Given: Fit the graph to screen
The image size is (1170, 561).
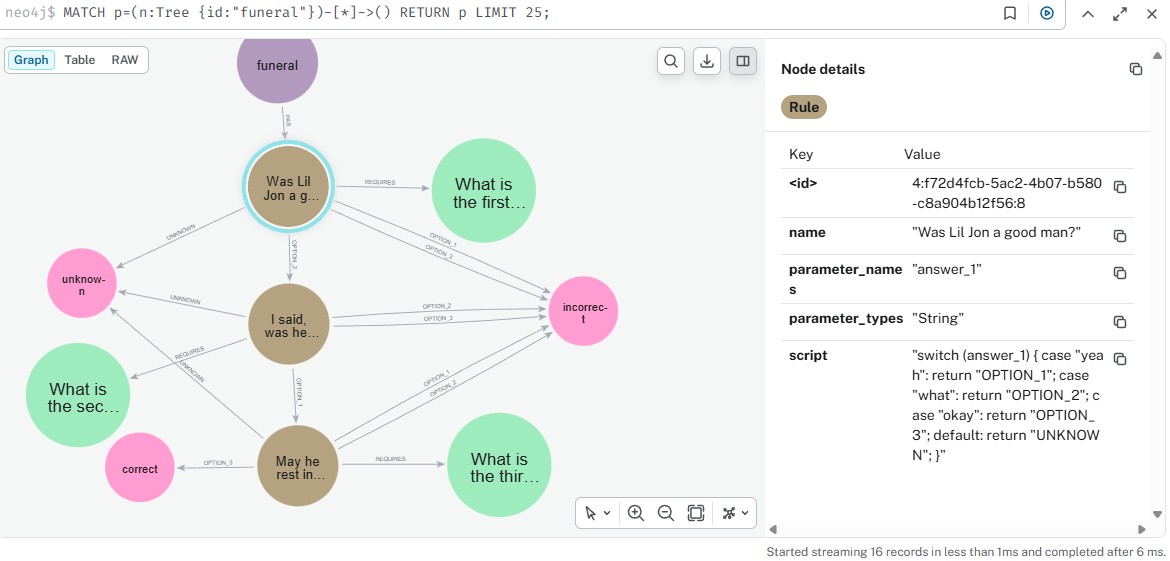Looking at the screenshot, I should click(x=696, y=513).
